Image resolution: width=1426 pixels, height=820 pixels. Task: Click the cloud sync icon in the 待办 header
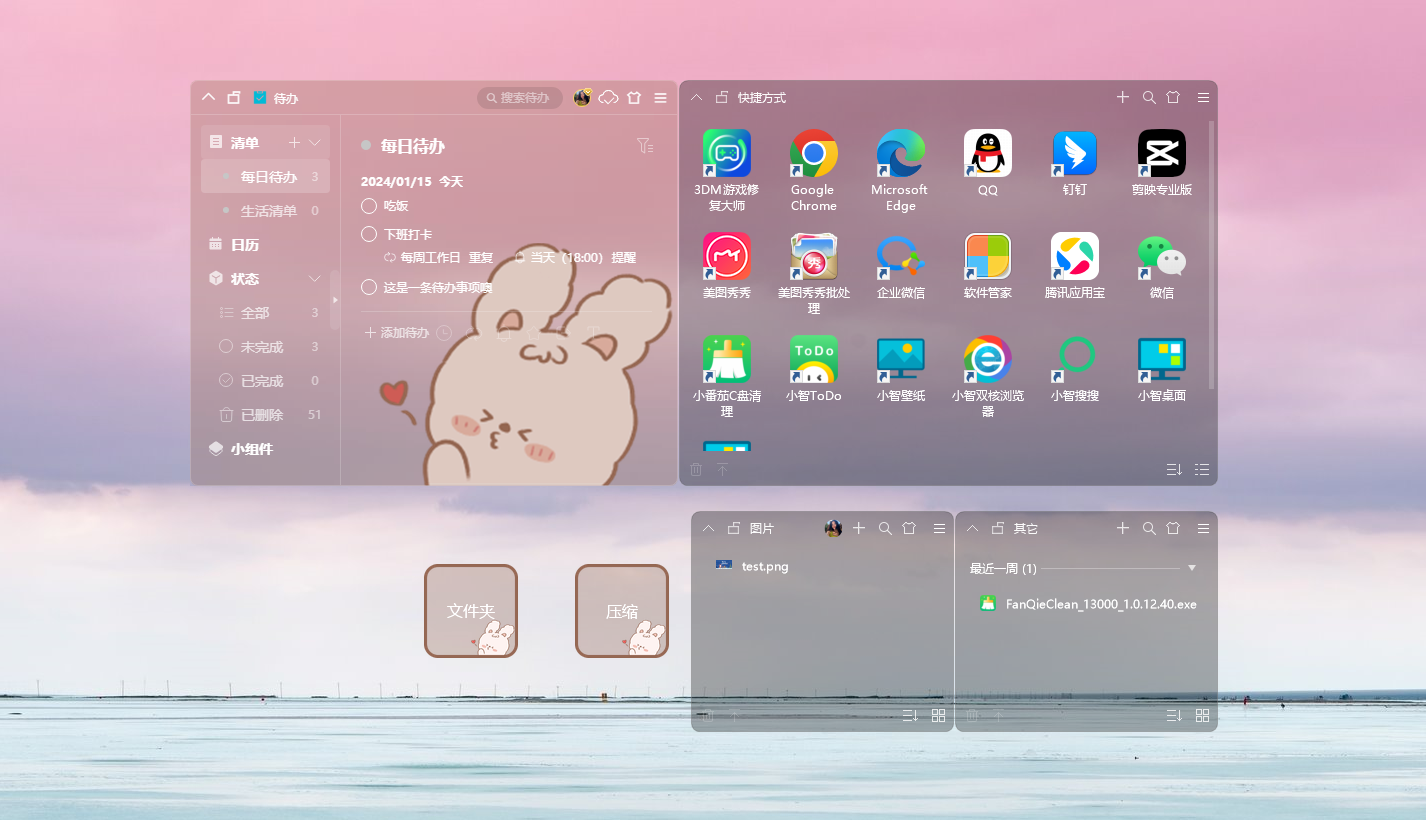click(608, 97)
